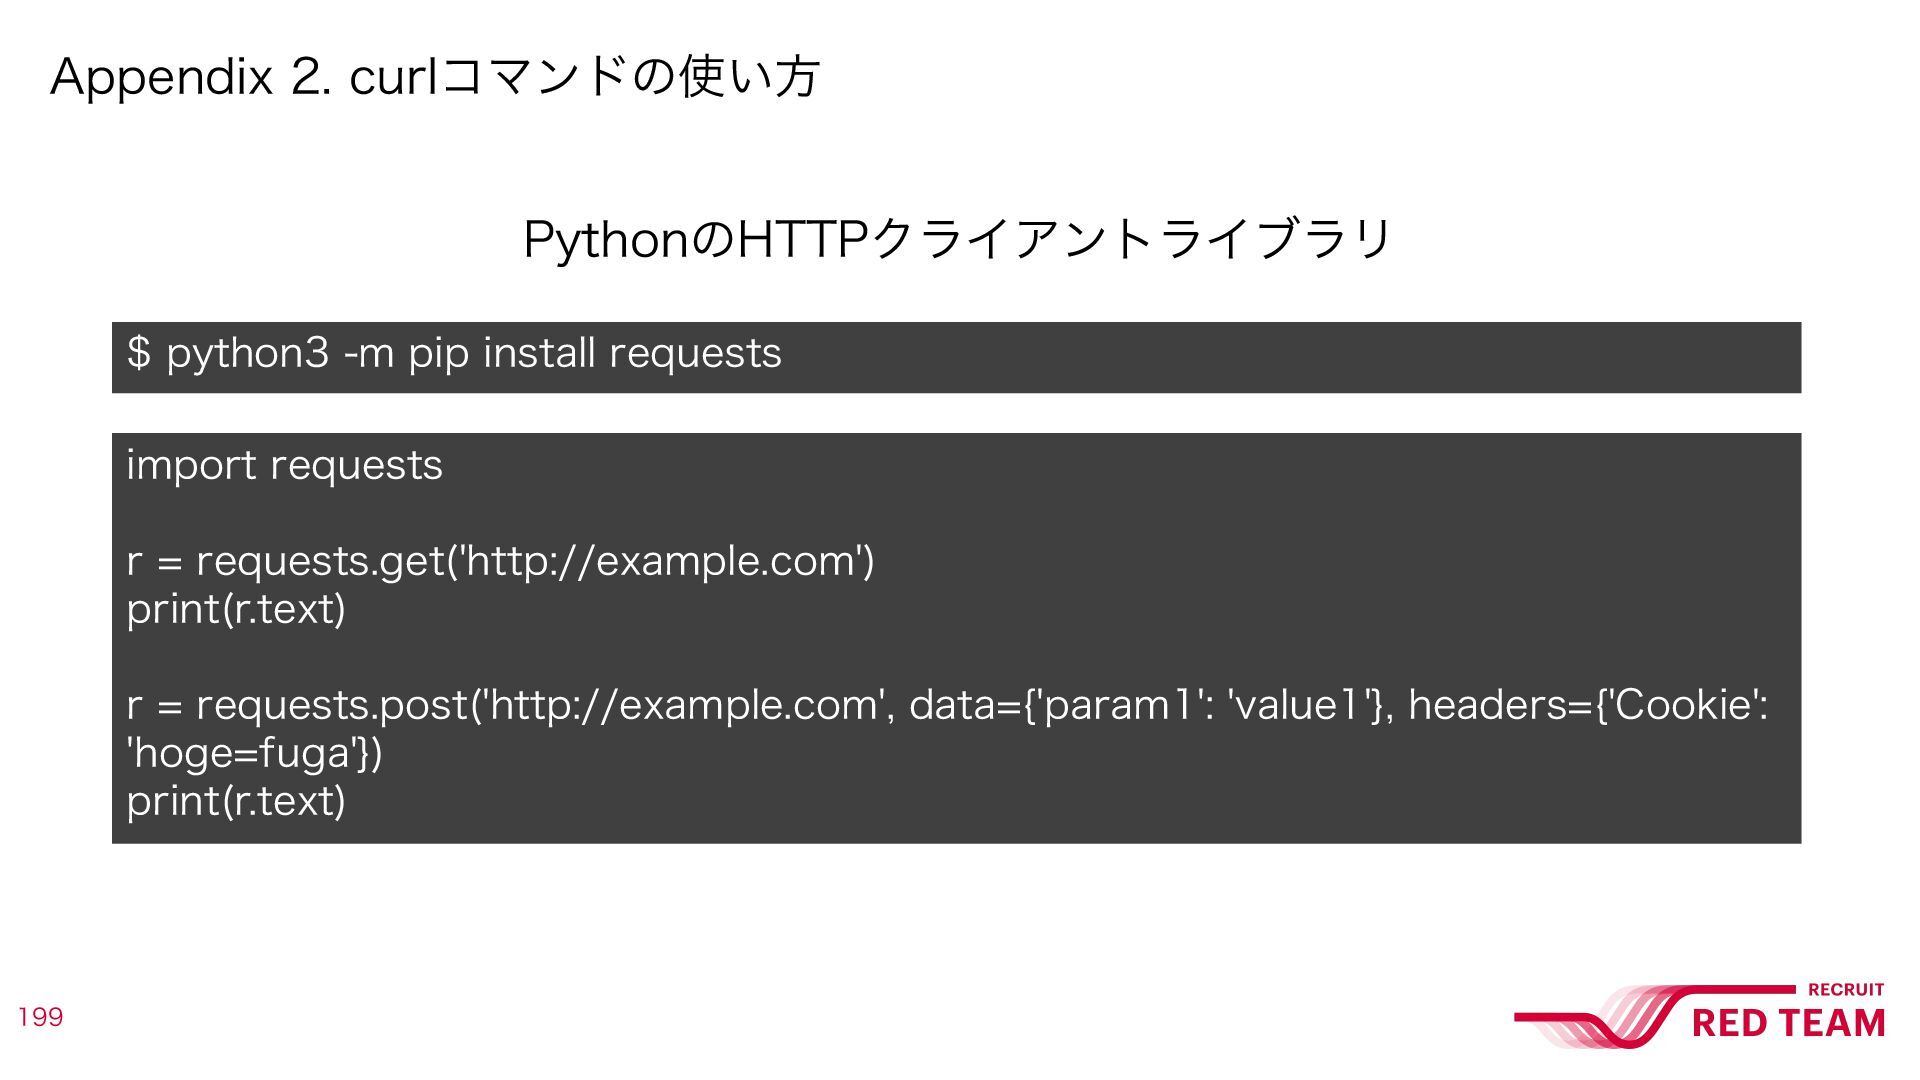Click the last print(r.text) line

click(x=236, y=801)
